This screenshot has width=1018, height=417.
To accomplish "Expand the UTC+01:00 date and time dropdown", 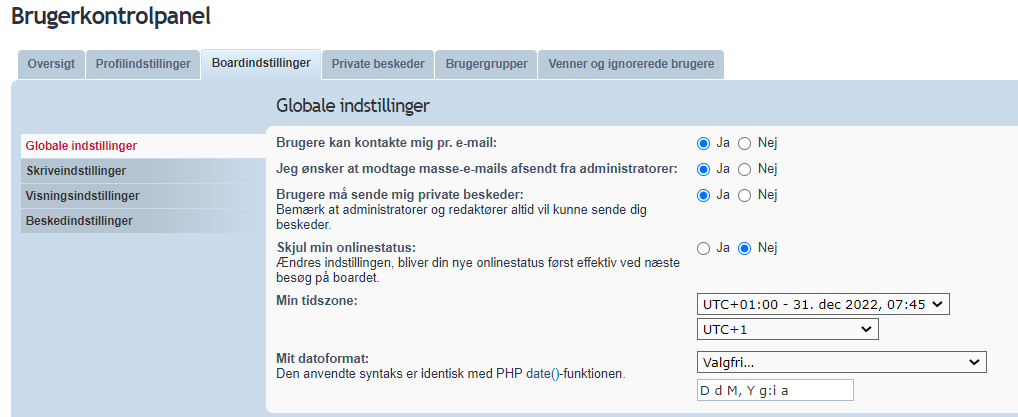I will (822, 304).
